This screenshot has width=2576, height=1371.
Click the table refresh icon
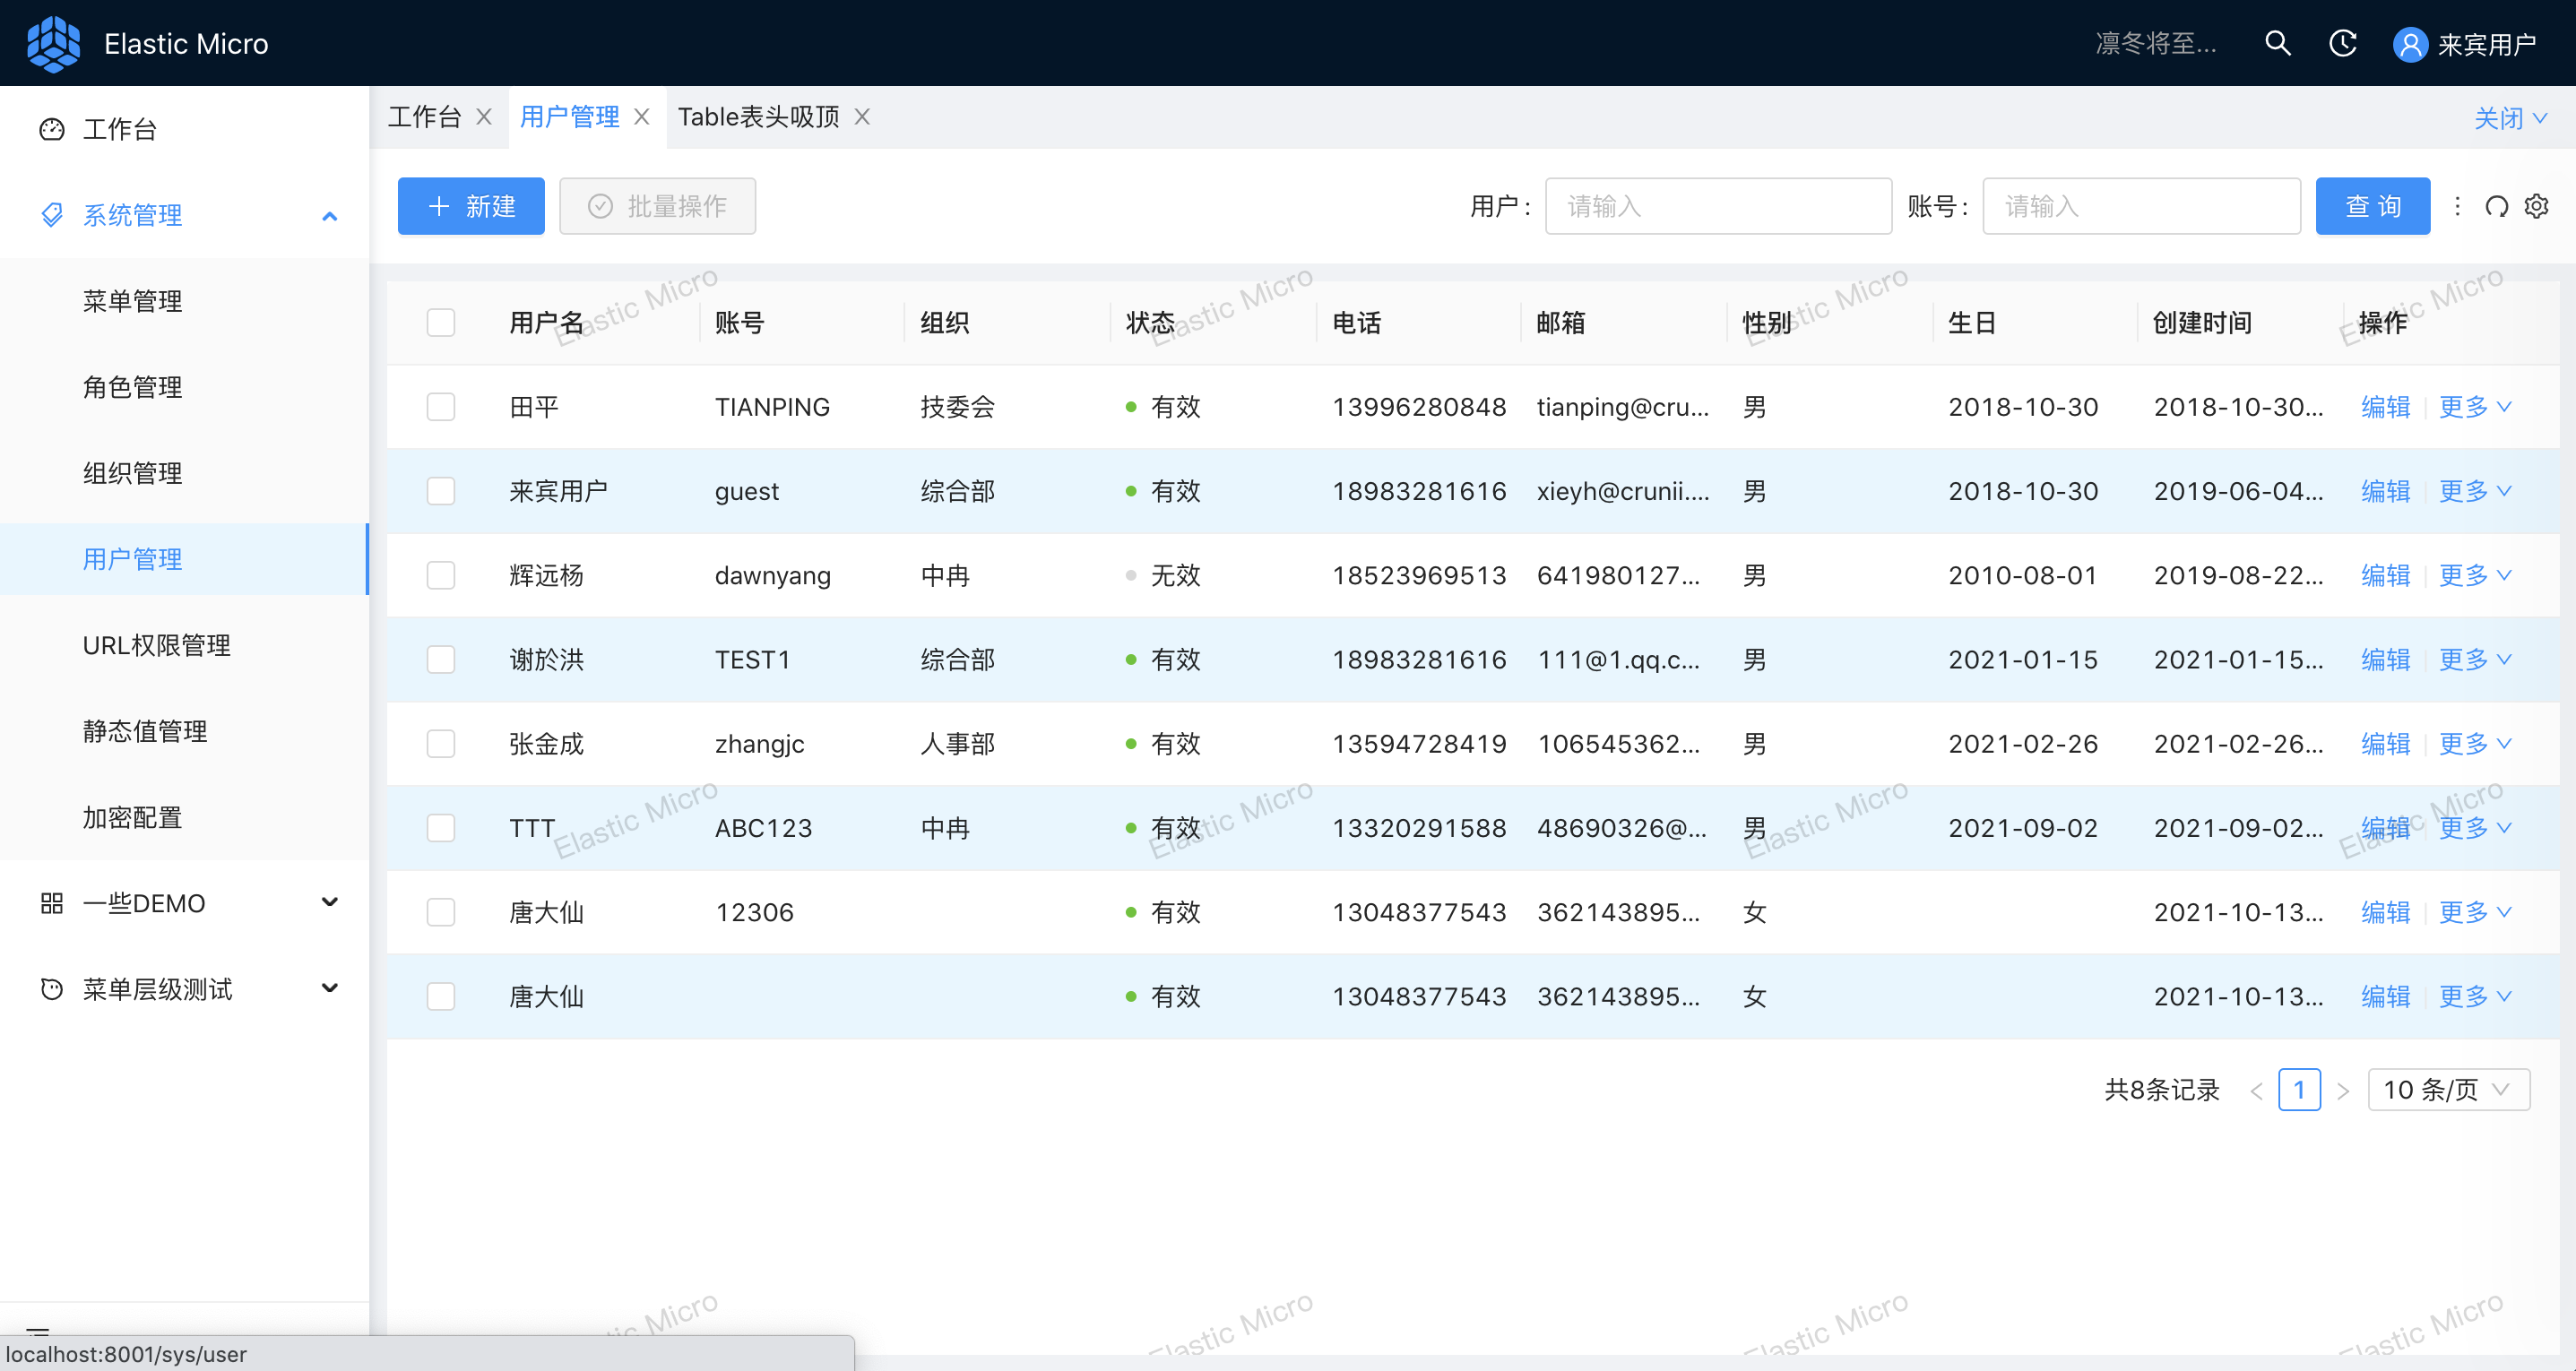pos(2496,206)
